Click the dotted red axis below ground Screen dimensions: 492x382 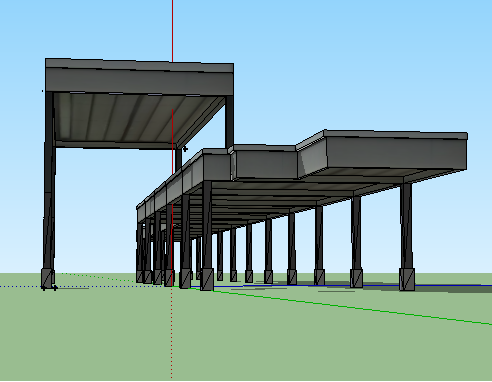tap(172, 333)
